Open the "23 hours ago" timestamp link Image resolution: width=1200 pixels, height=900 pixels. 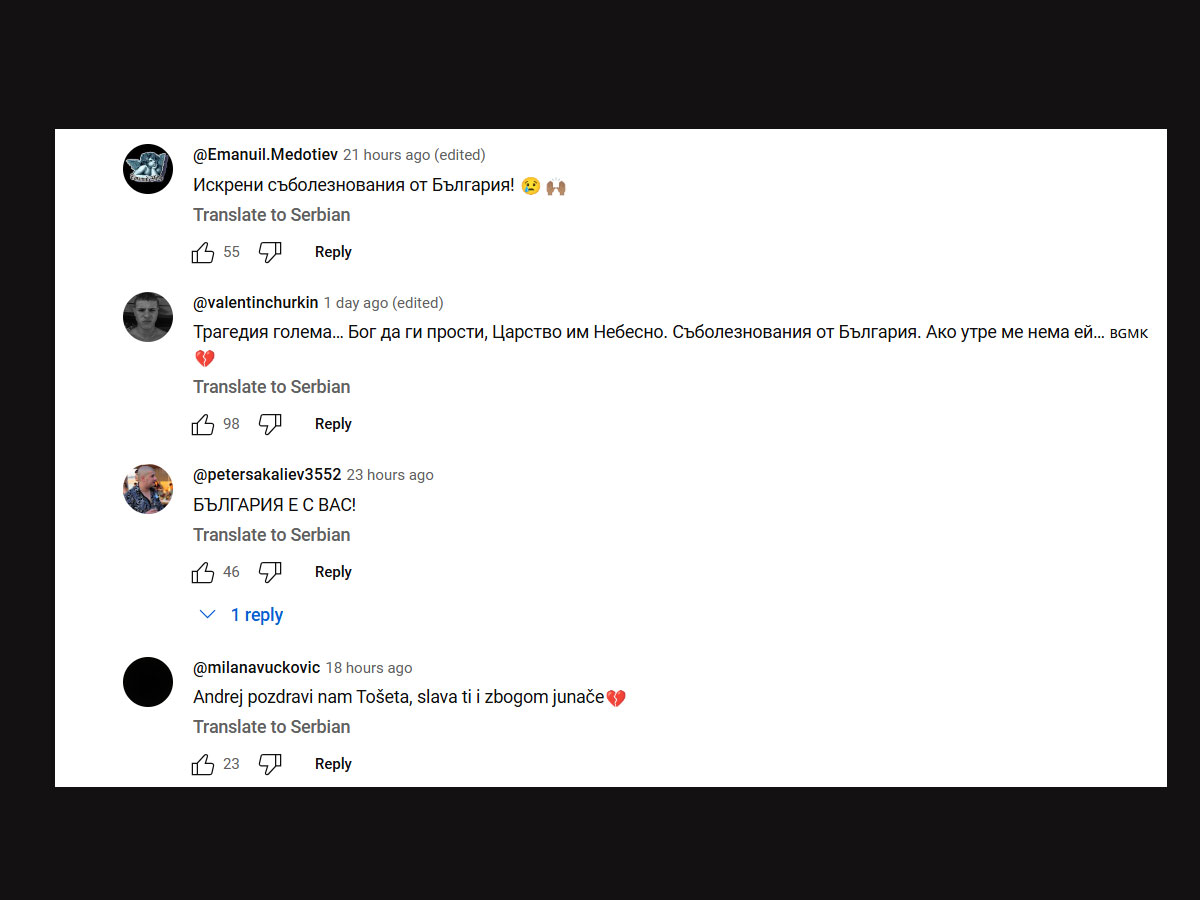click(x=390, y=475)
